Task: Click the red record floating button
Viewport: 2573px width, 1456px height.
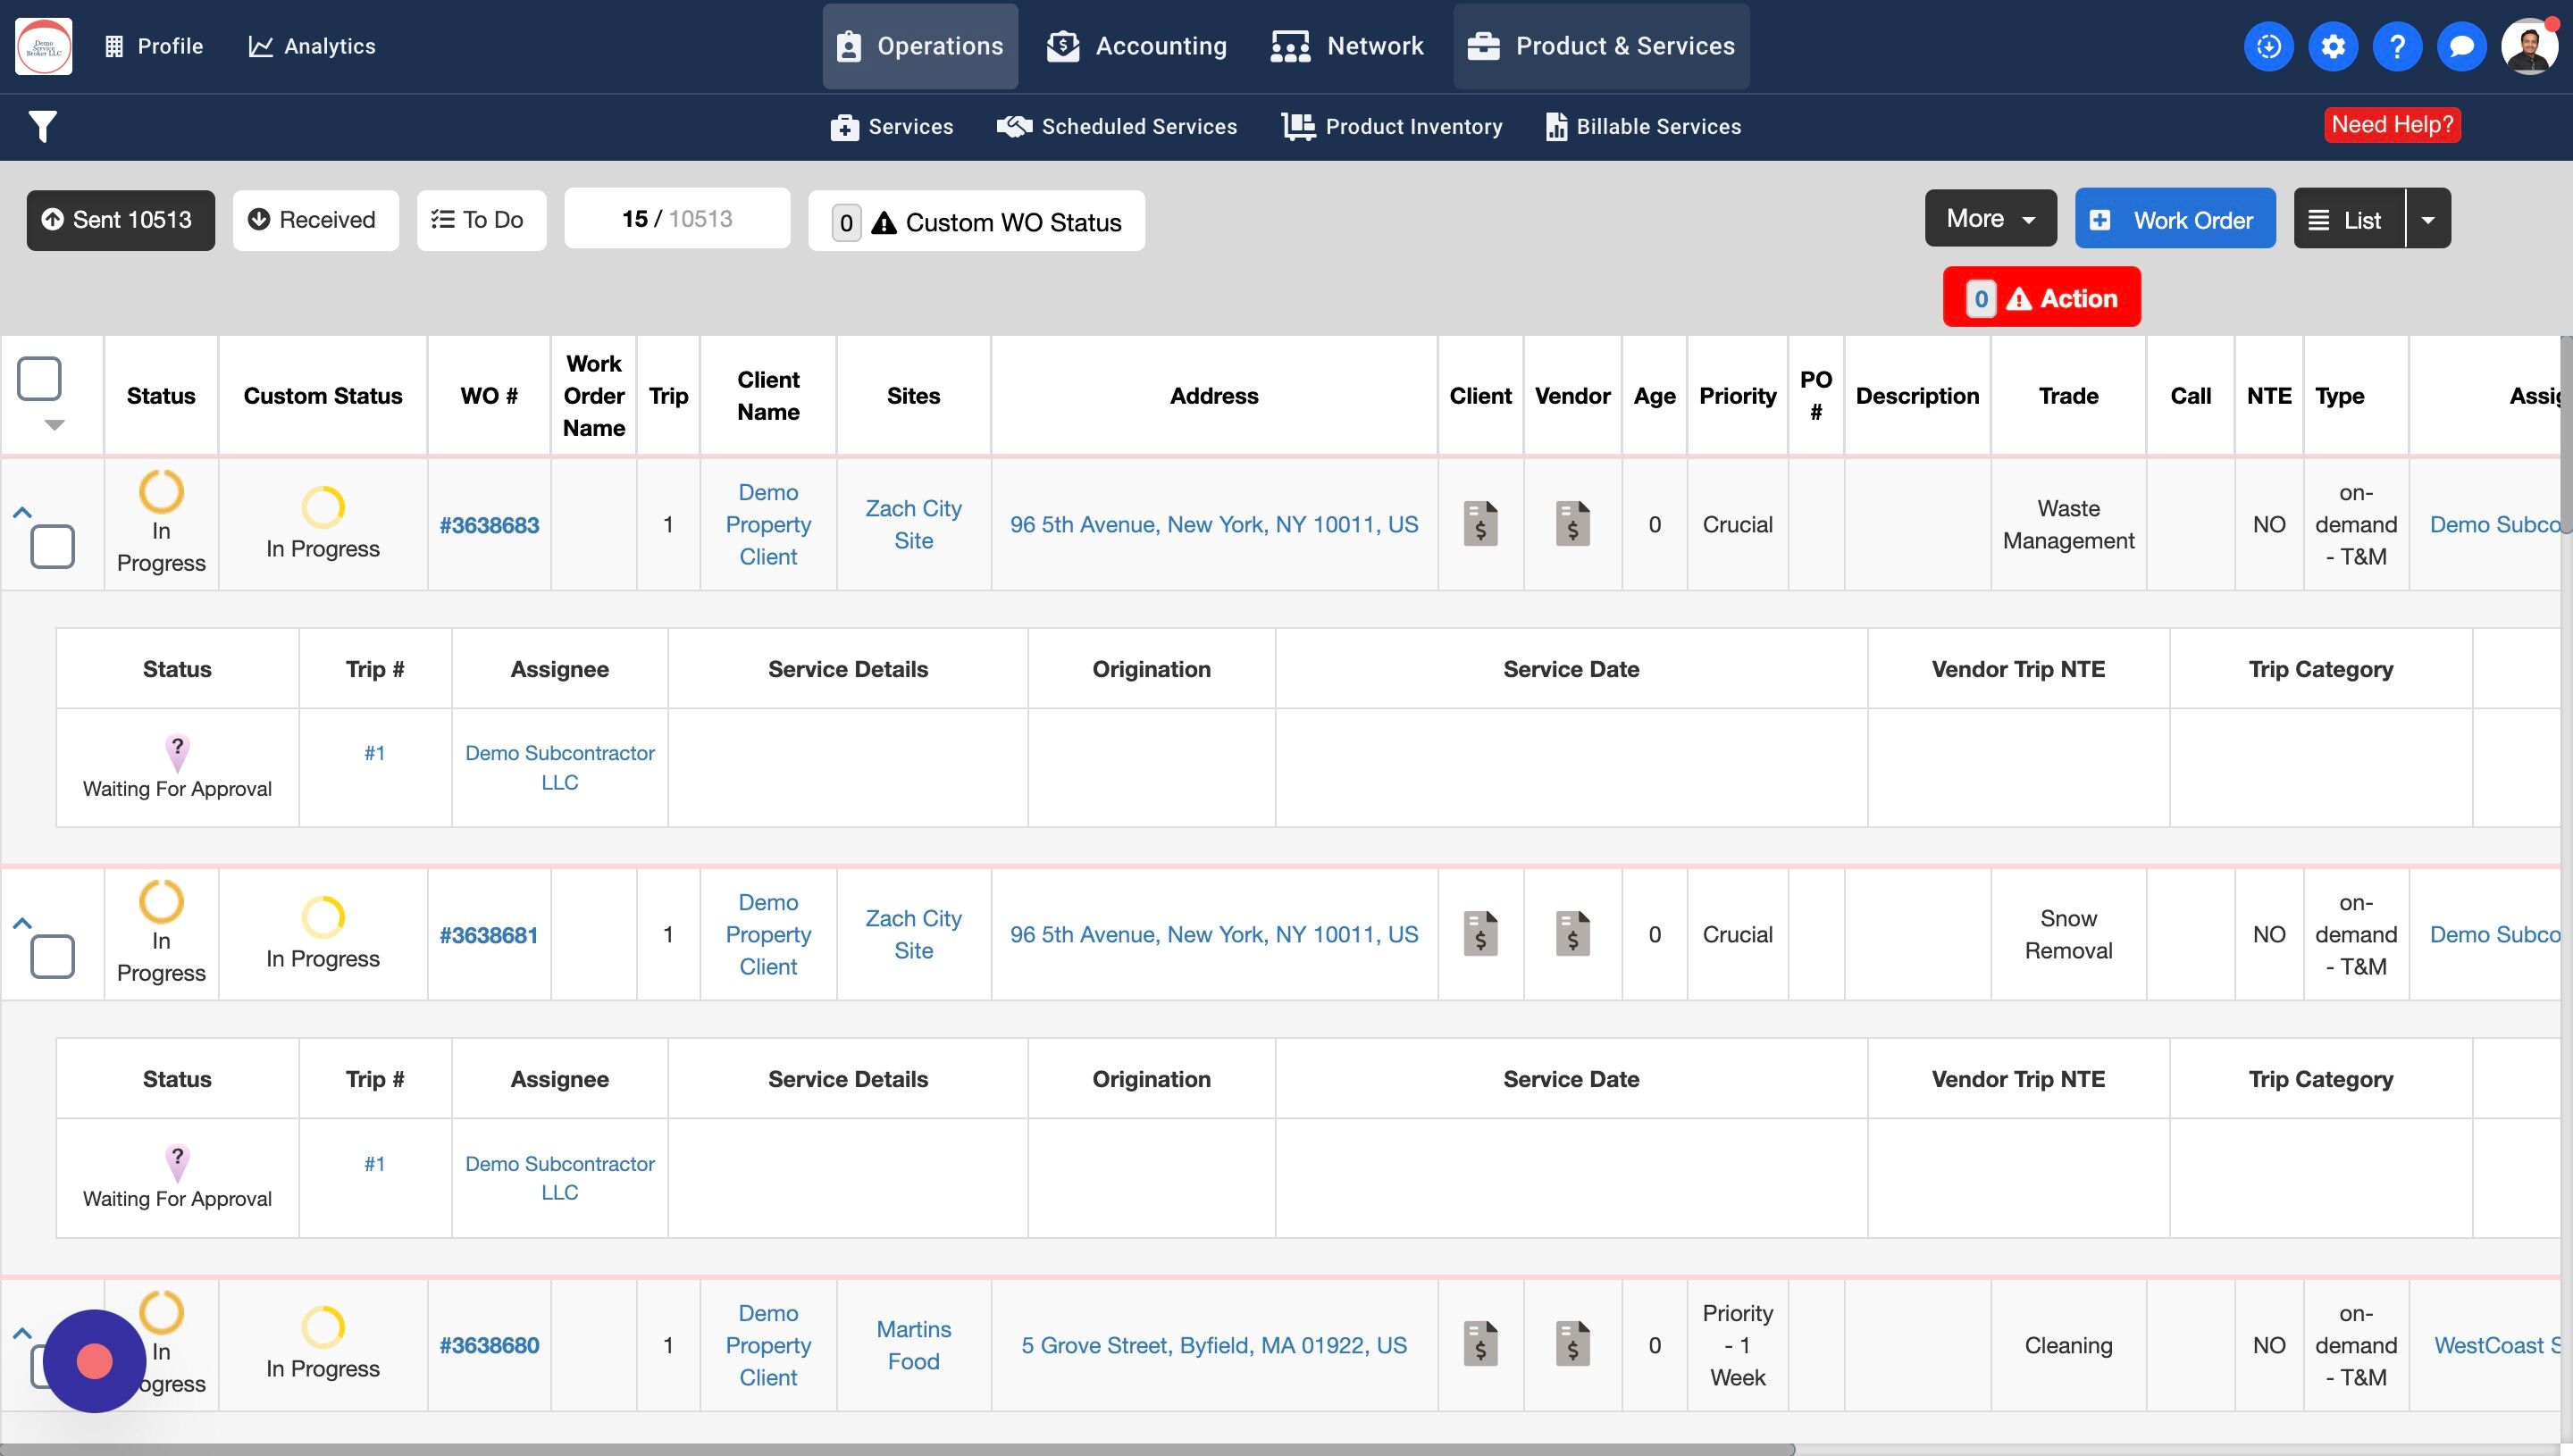Action: click(x=94, y=1361)
